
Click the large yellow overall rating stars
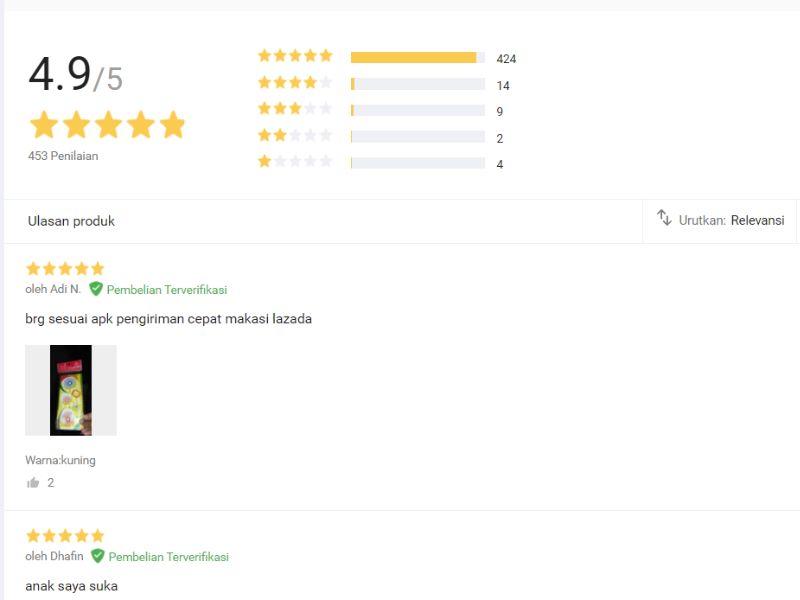[108, 125]
